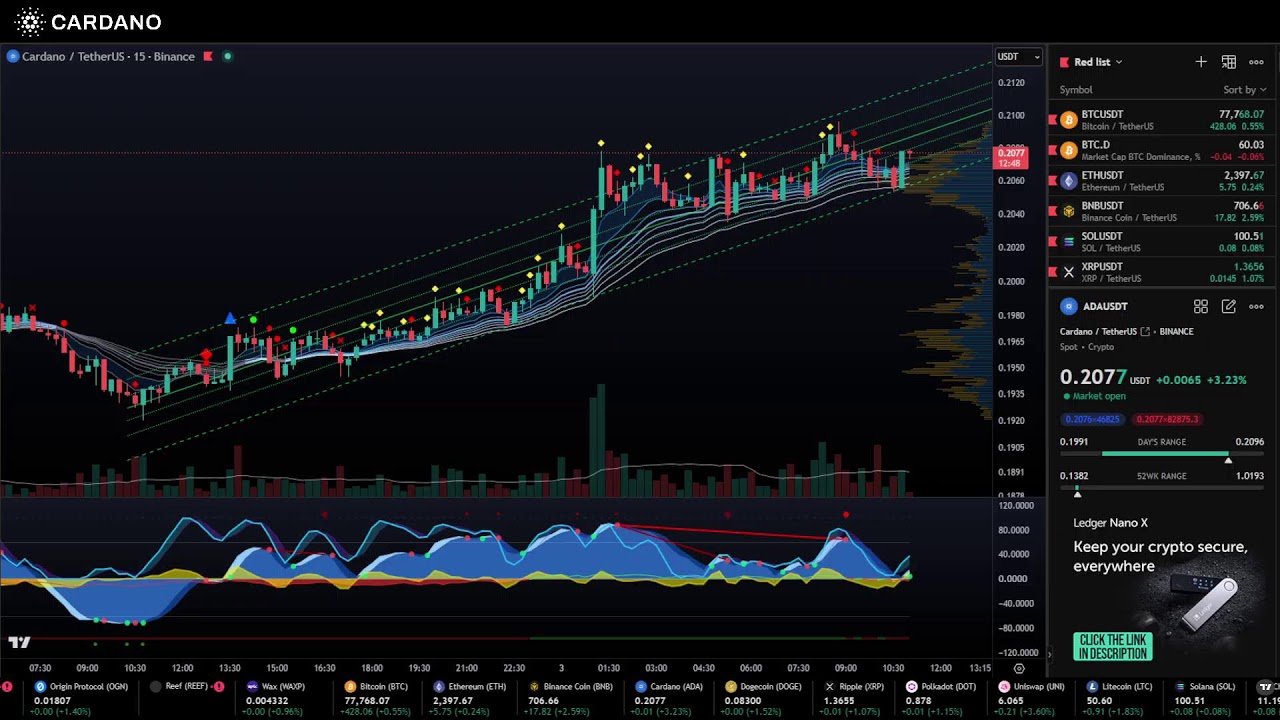This screenshot has width=1280, height=720.
Task: Click the red diamond marker on chart
Action: click(206, 355)
